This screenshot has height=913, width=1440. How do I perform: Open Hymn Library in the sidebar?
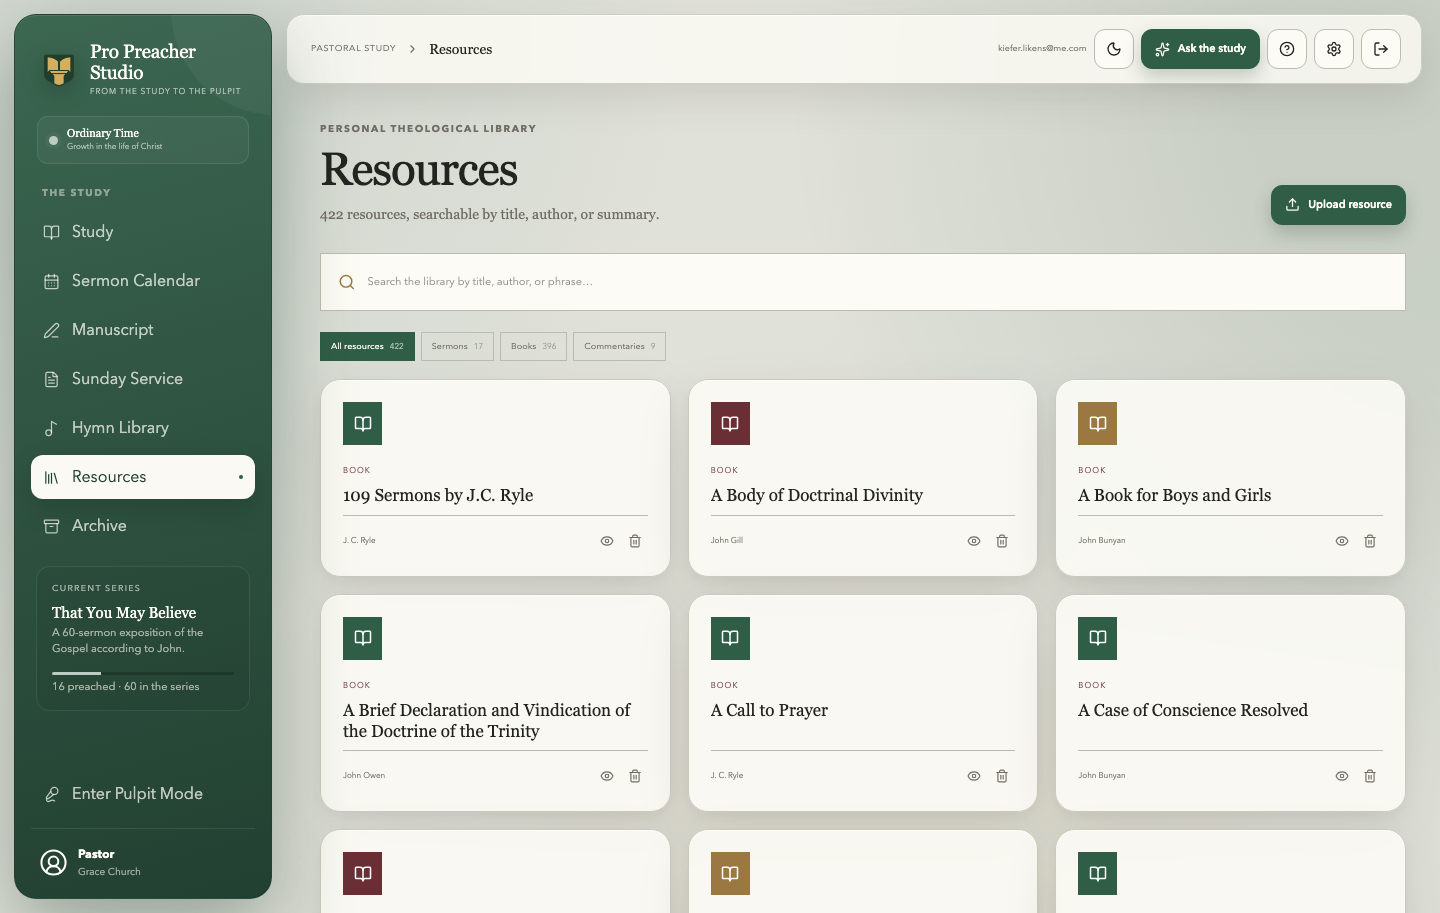(143, 428)
